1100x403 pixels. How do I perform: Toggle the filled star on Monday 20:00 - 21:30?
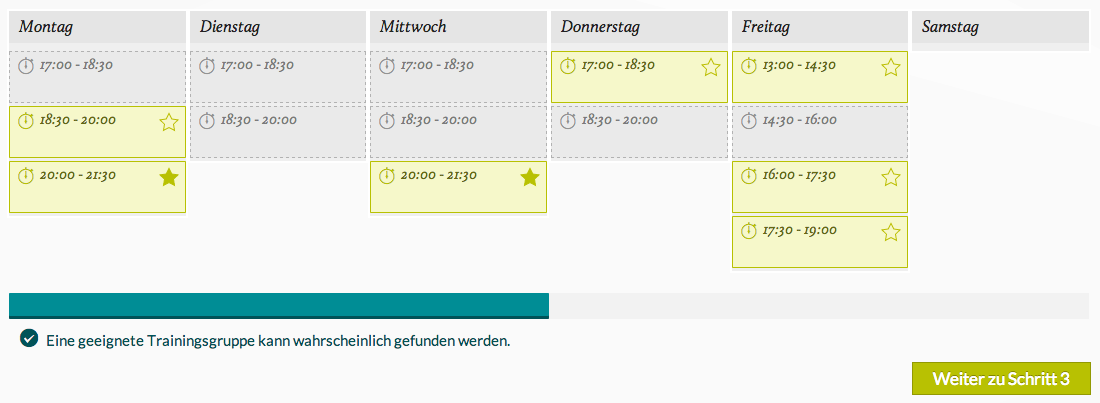coord(169,177)
